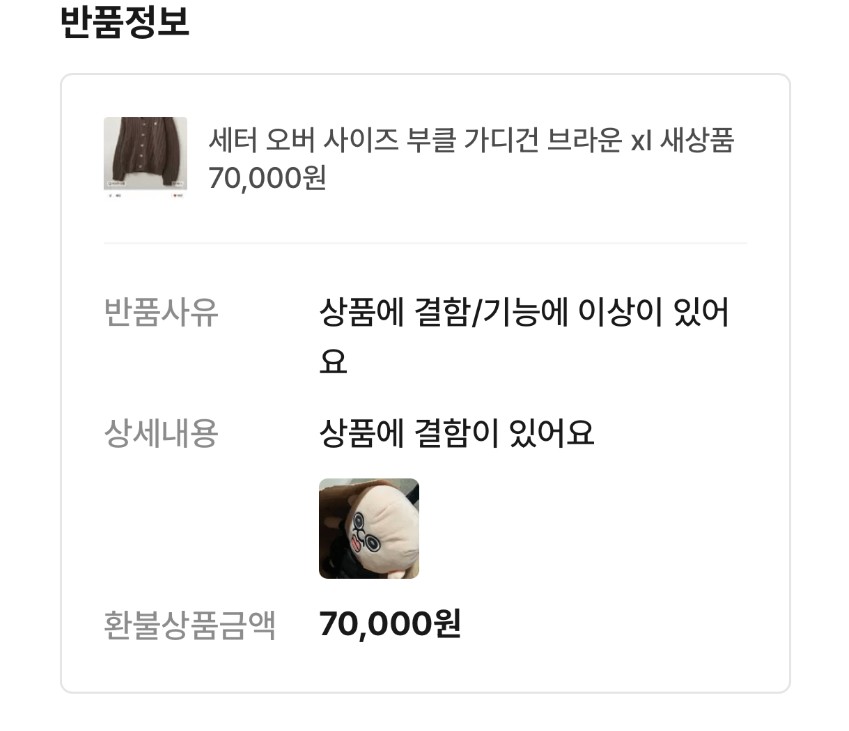Click the bold 70,000원 refund amount

tap(390, 624)
